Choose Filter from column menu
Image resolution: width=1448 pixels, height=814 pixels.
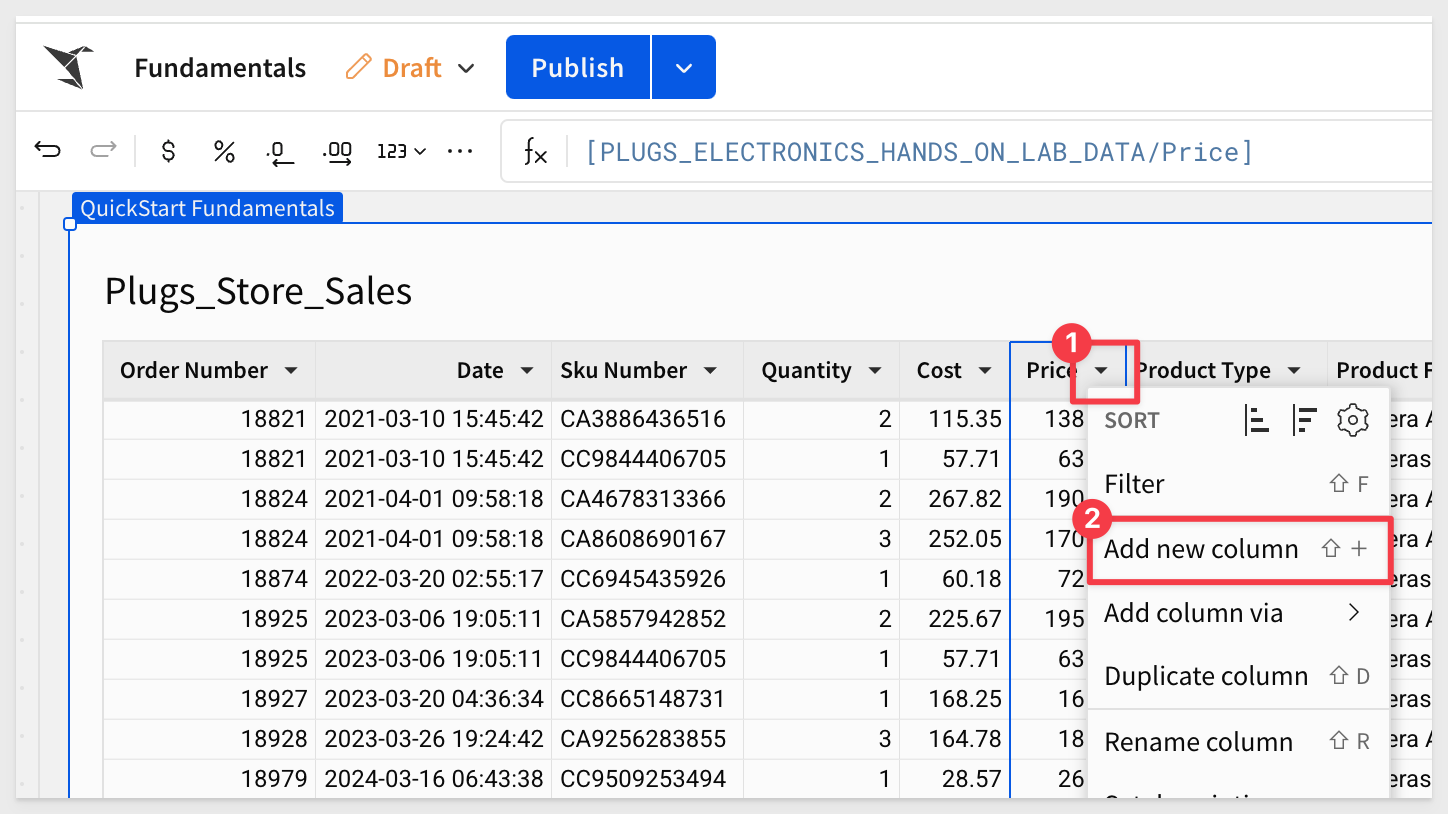point(1238,484)
